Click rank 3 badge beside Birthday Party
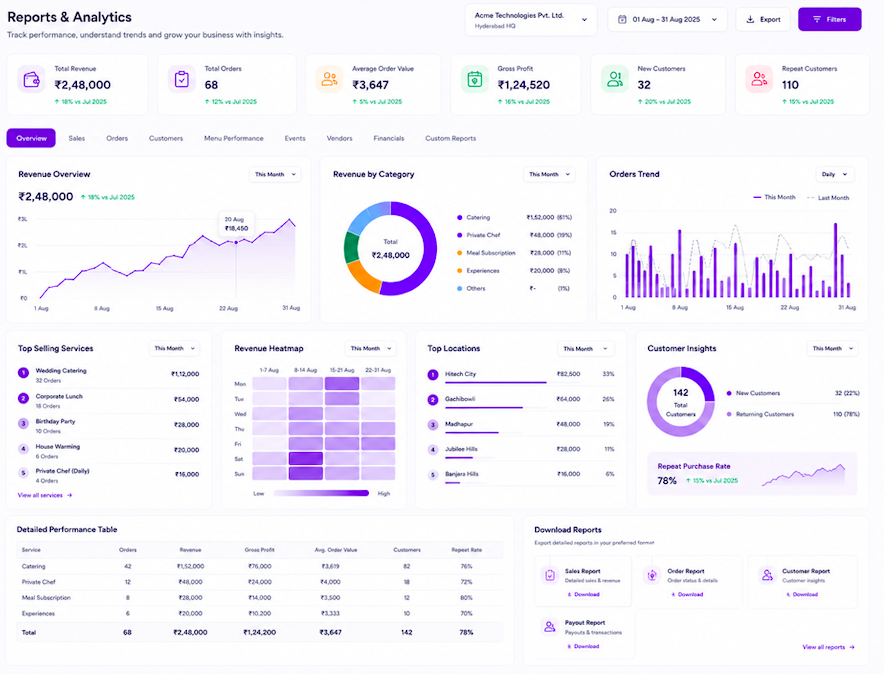The height and width of the screenshot is (674, 884). [23, 423]
